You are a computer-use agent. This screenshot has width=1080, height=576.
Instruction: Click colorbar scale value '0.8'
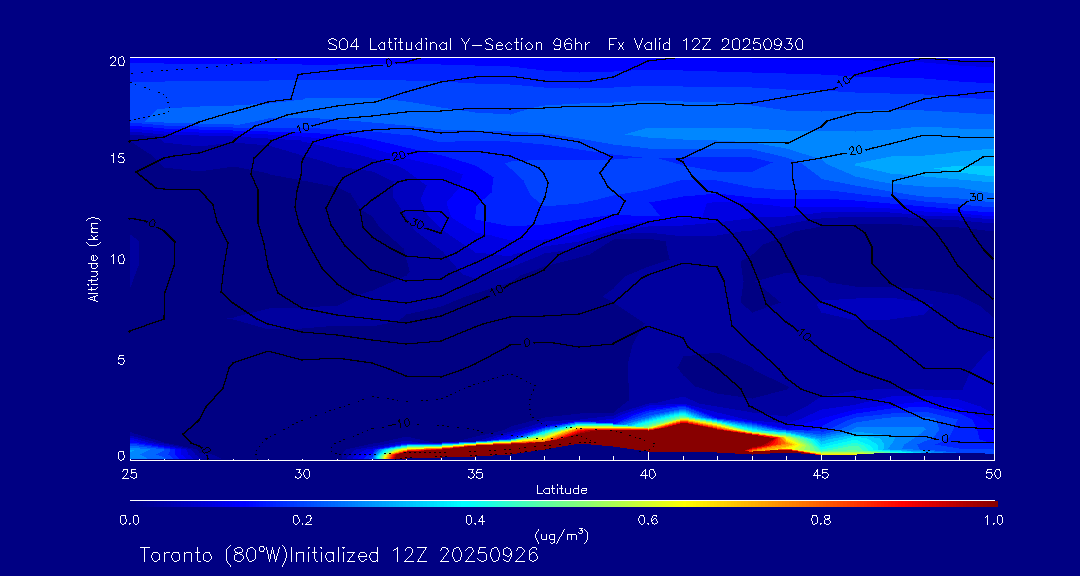point(821,520)
